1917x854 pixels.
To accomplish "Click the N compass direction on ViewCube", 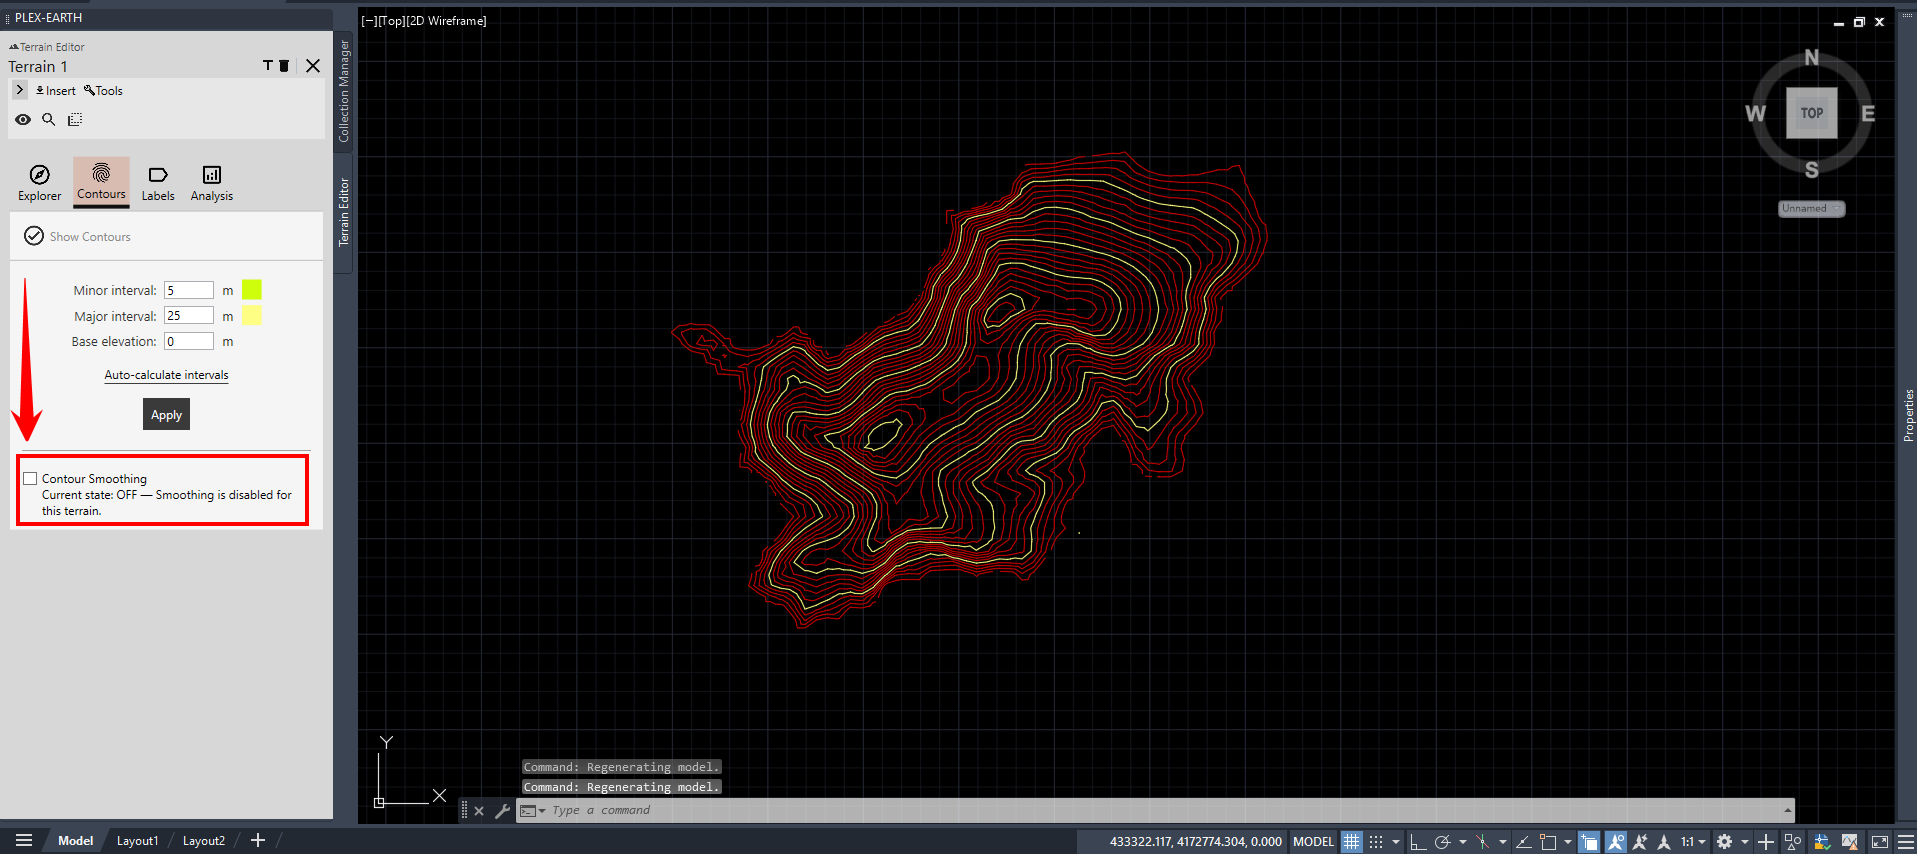I will tap(1812, 58).
